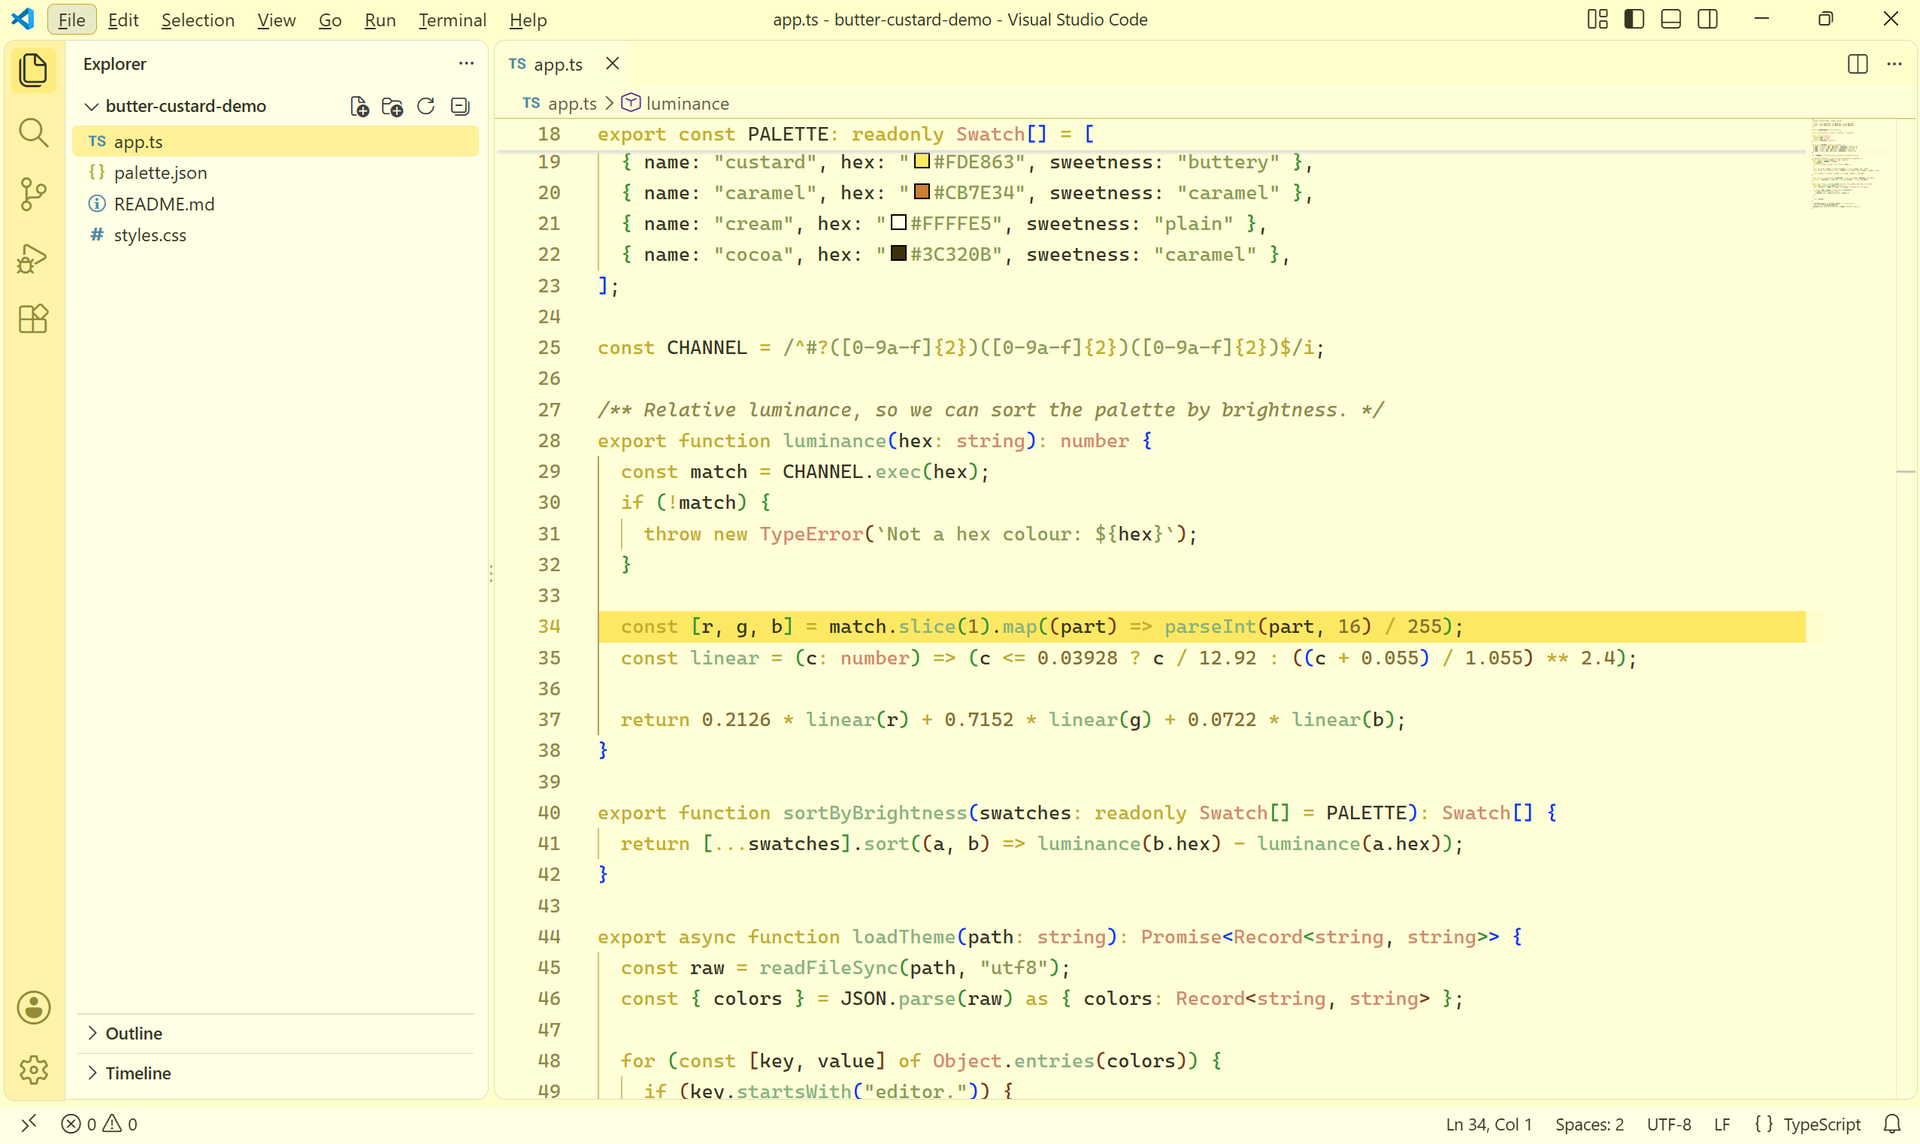Open Explorer views and more actions menu
Image resolution: width=1920 pixels, height=1144 pixels.
[466, 63]
